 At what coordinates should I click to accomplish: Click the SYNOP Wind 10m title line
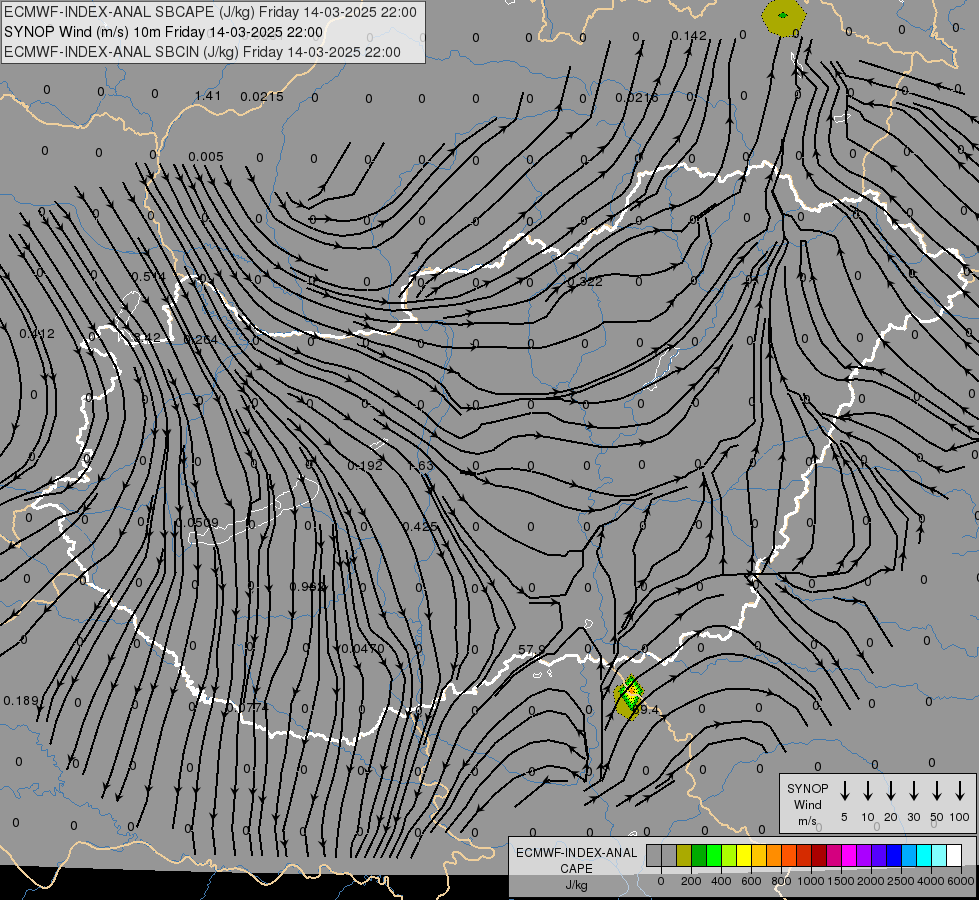click(164, 32)
